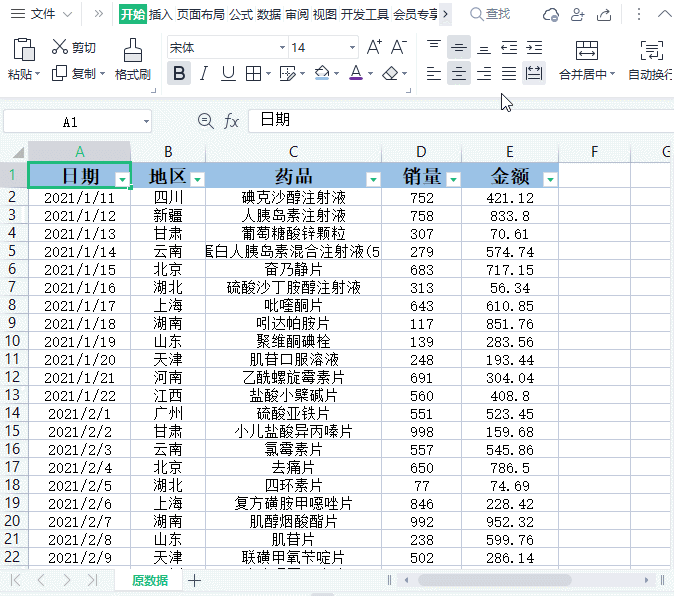
Task: Open the font name dropdown
Action: click(x=278, y=47)
